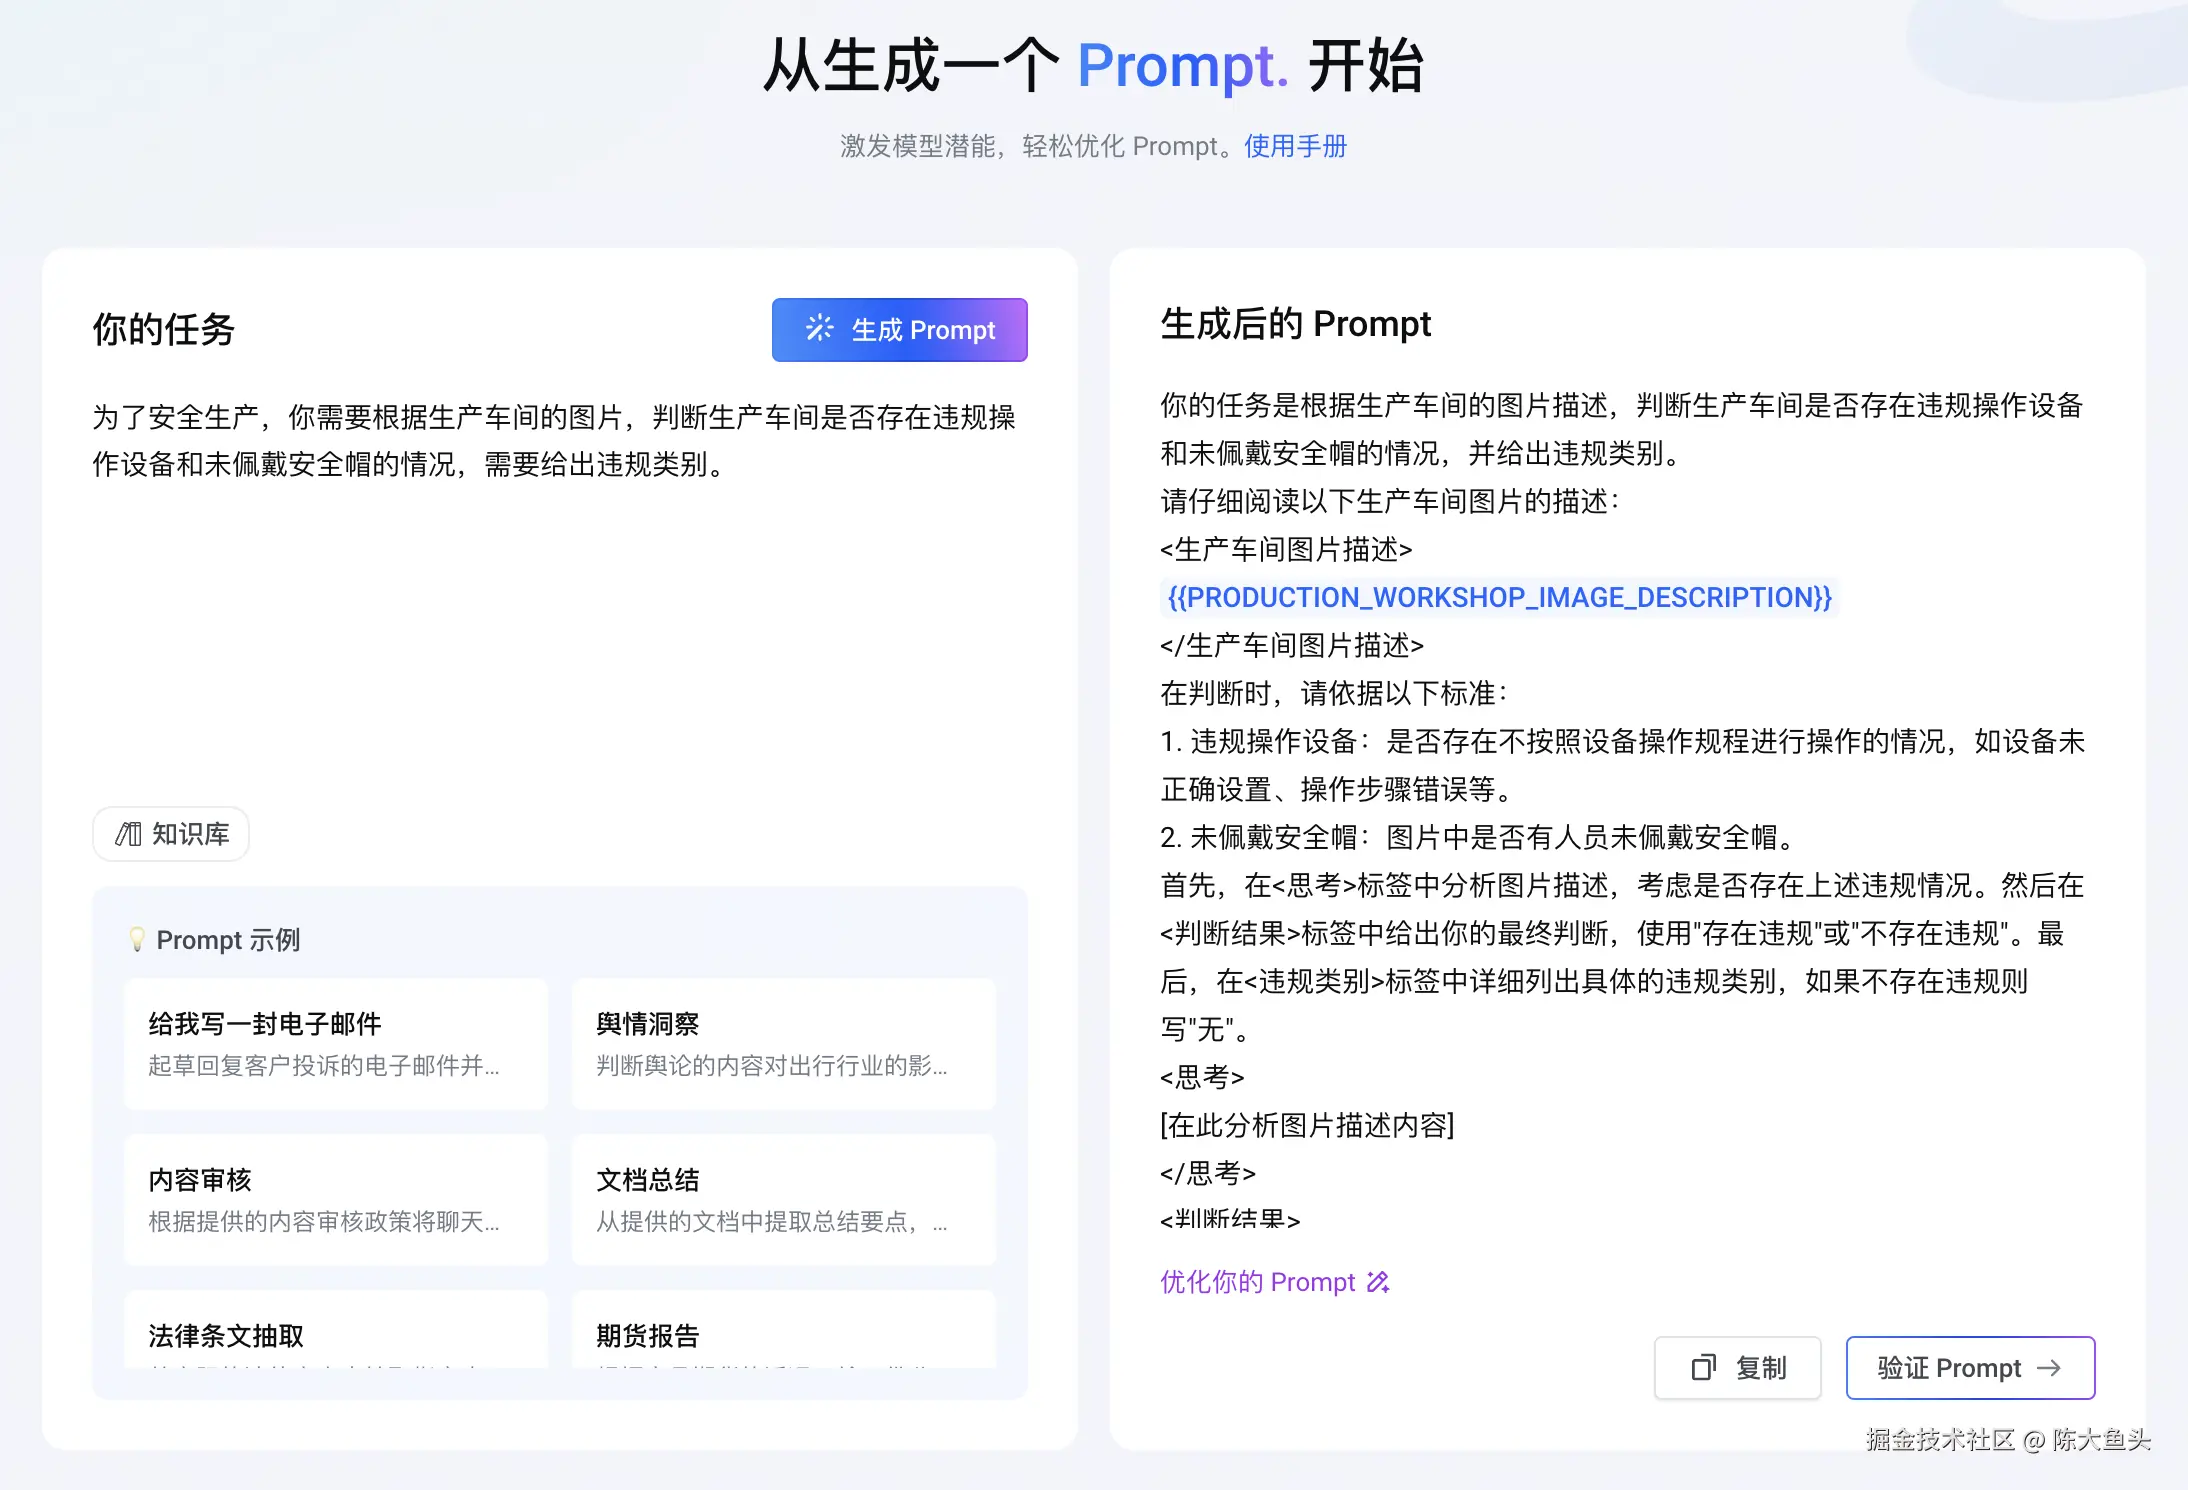2188x1490 pixels.
Task: Click the lightbulb icon beside Prompt 示例
Action: pyautogui.click(x=137, y=939)
